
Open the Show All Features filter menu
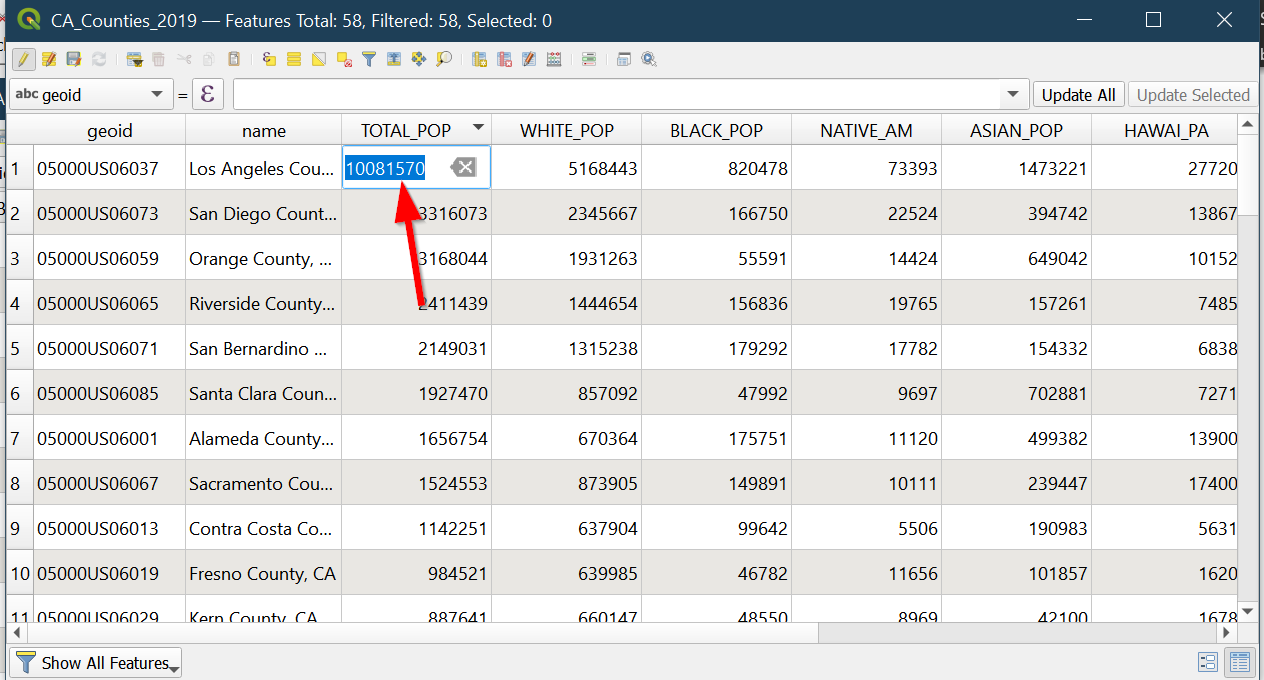(96, 663)
